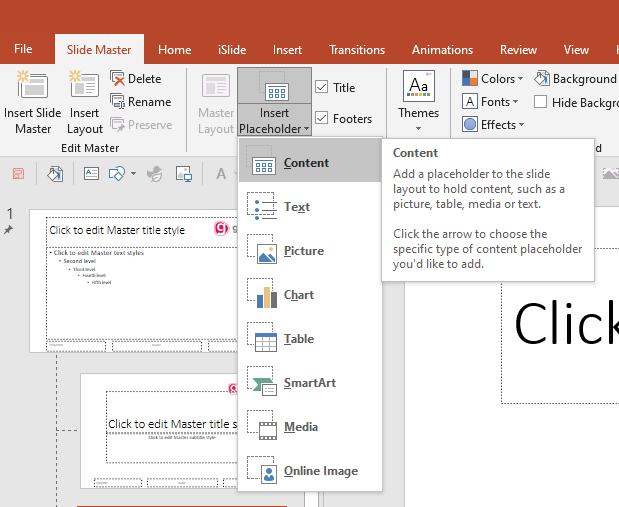Screen dimensions: 619x507
Task: Select the SmartArt placeholder option
Action: [x=310, y=383]
